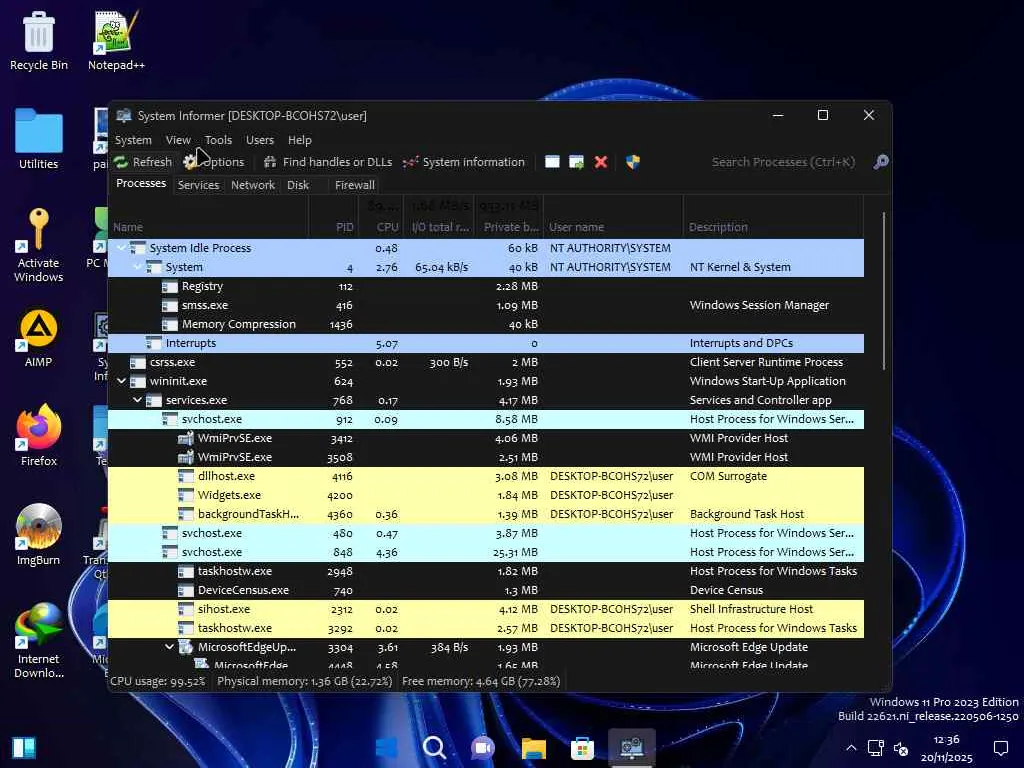Open the View menu
Screen dimensions: 1024x768
click(x=178, y=140)
